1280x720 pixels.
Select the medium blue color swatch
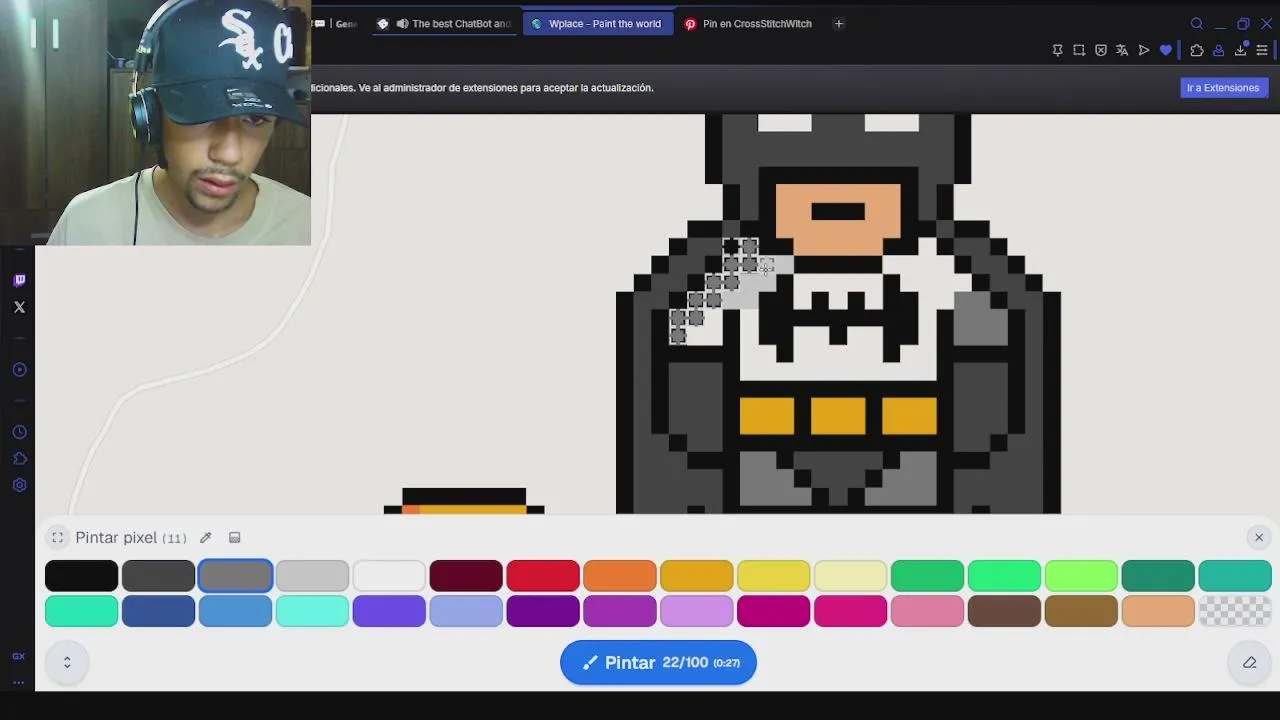pos(235,611)
